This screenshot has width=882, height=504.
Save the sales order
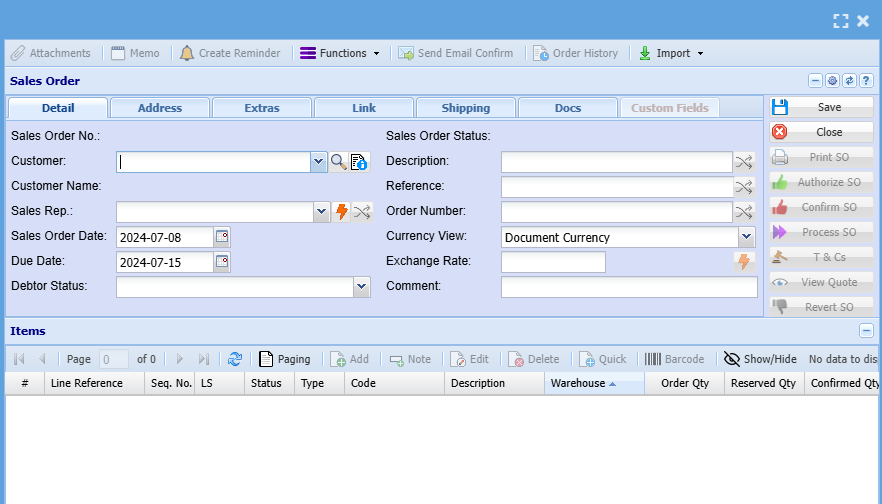[821, 107]
